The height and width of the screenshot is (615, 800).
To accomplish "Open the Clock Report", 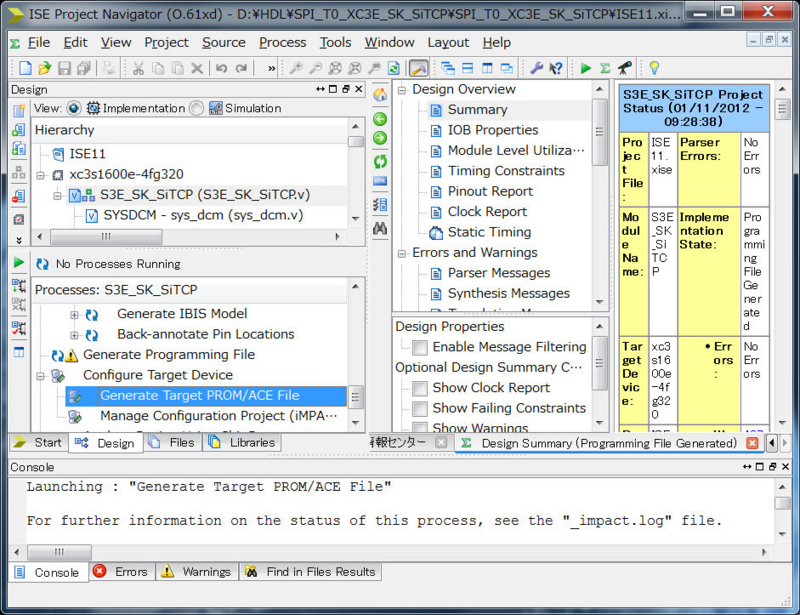I will coord(487,212).
